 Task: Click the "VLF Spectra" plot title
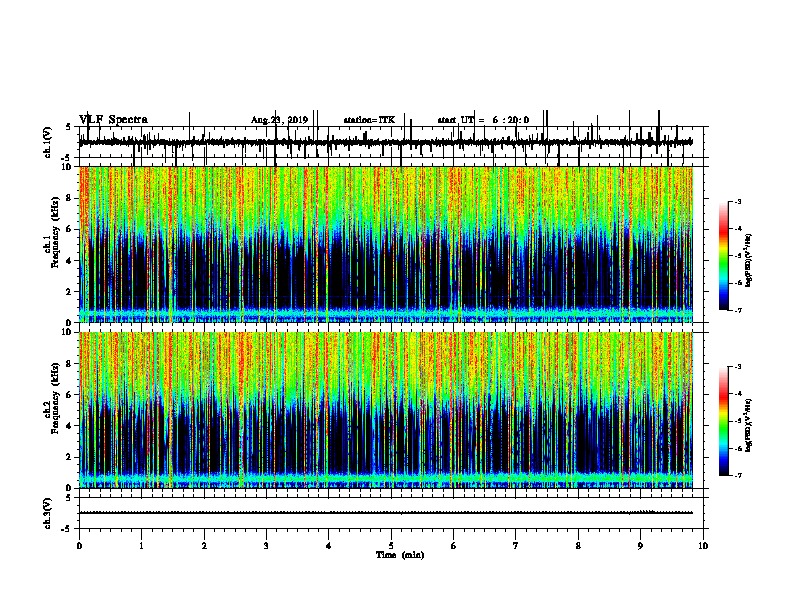[113, 120]
